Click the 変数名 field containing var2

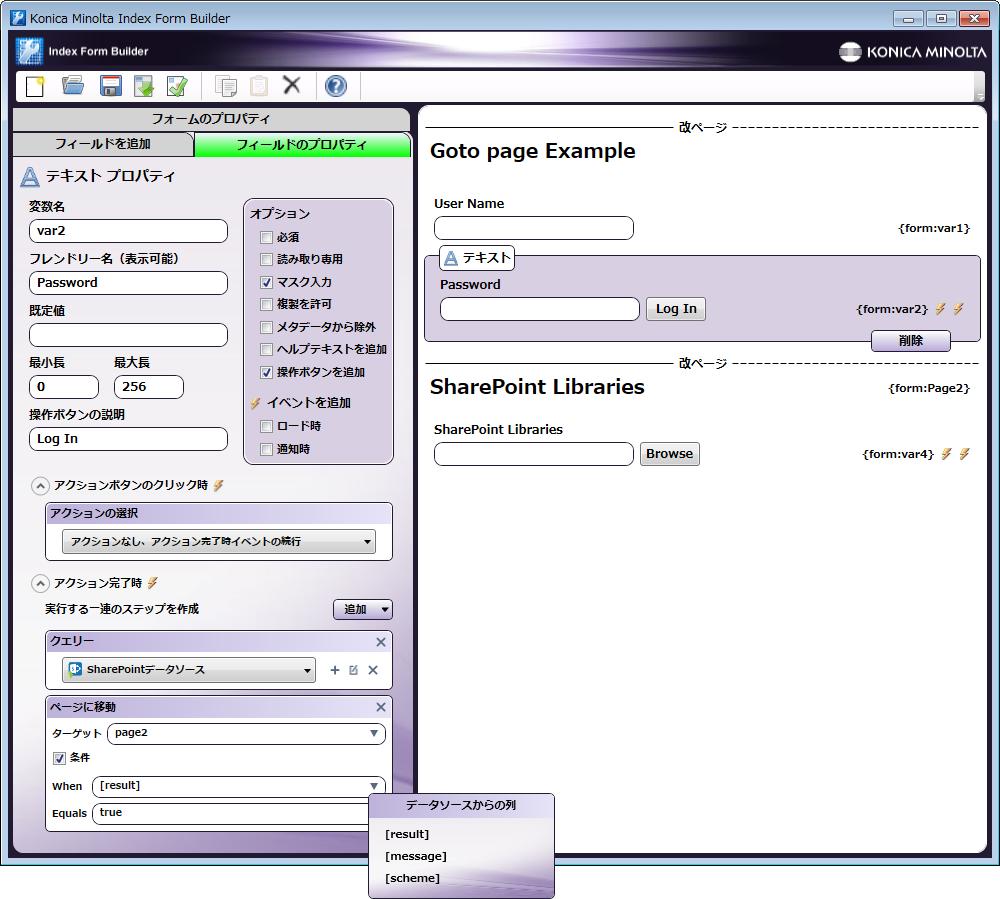tap(128, 231)
